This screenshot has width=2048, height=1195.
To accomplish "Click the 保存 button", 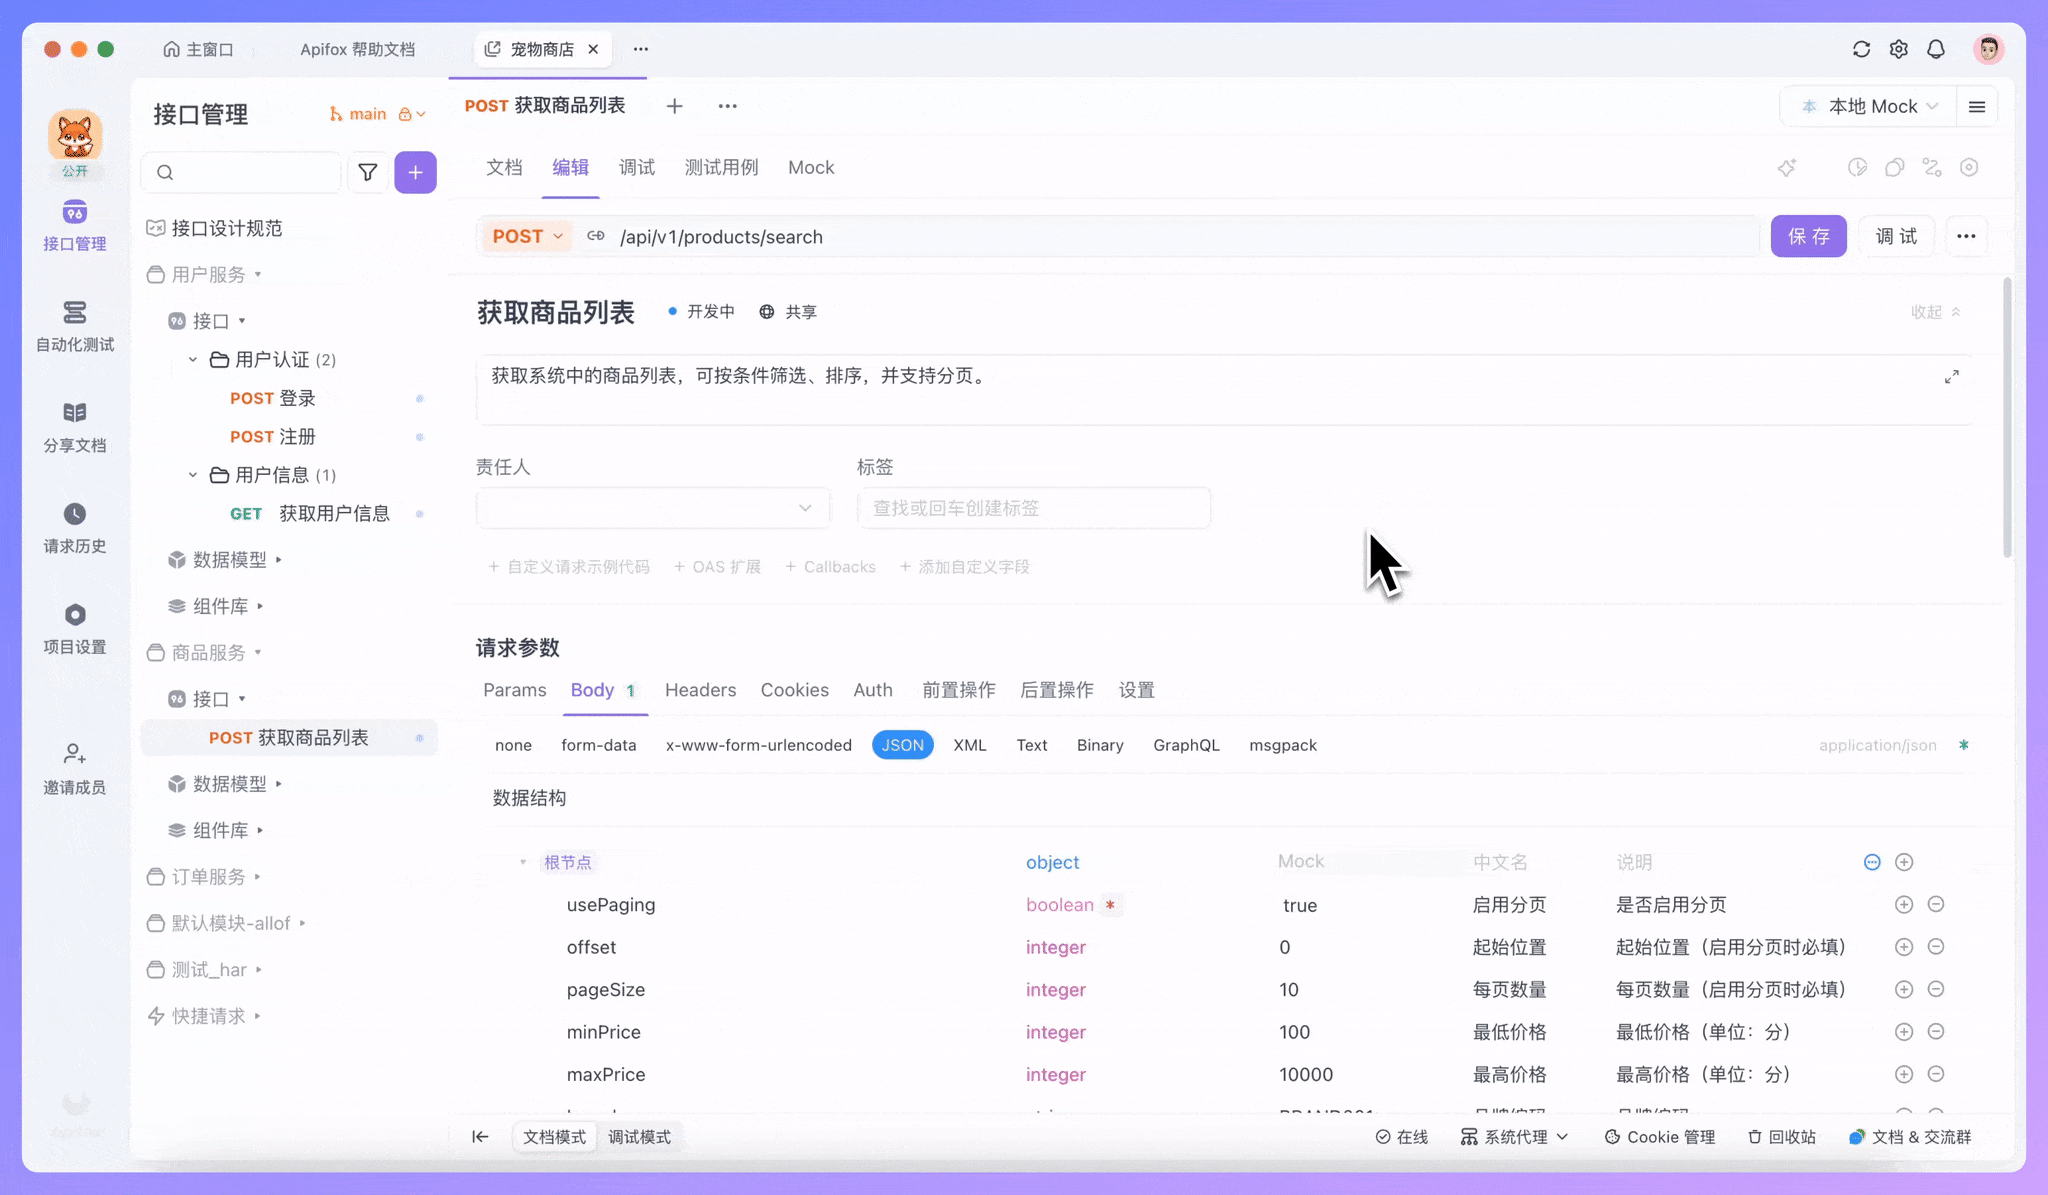I will [x=1808, y=236].
